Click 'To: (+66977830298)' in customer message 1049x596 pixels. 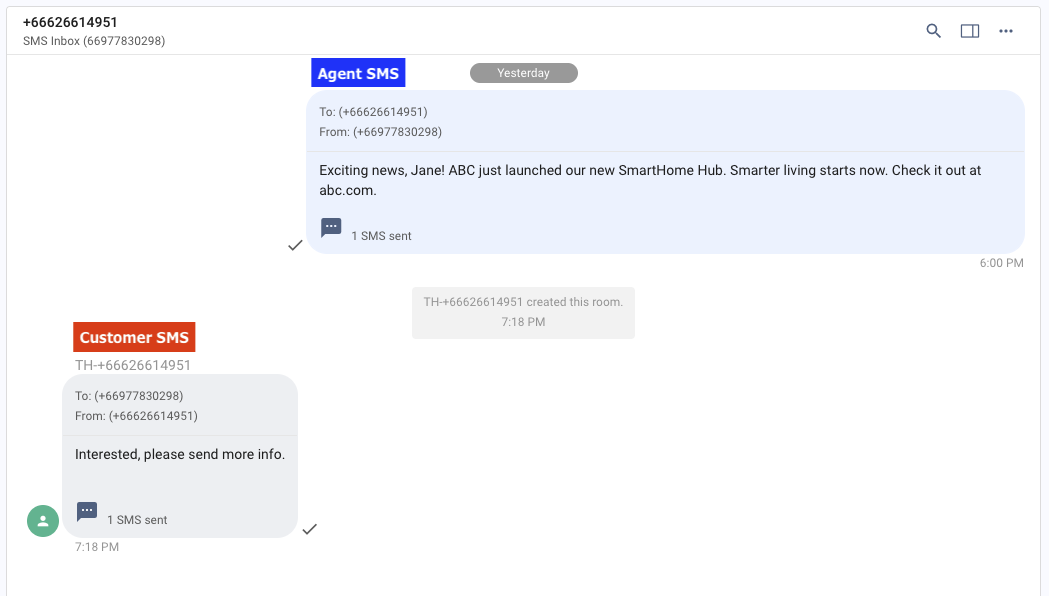pos(129,396)
